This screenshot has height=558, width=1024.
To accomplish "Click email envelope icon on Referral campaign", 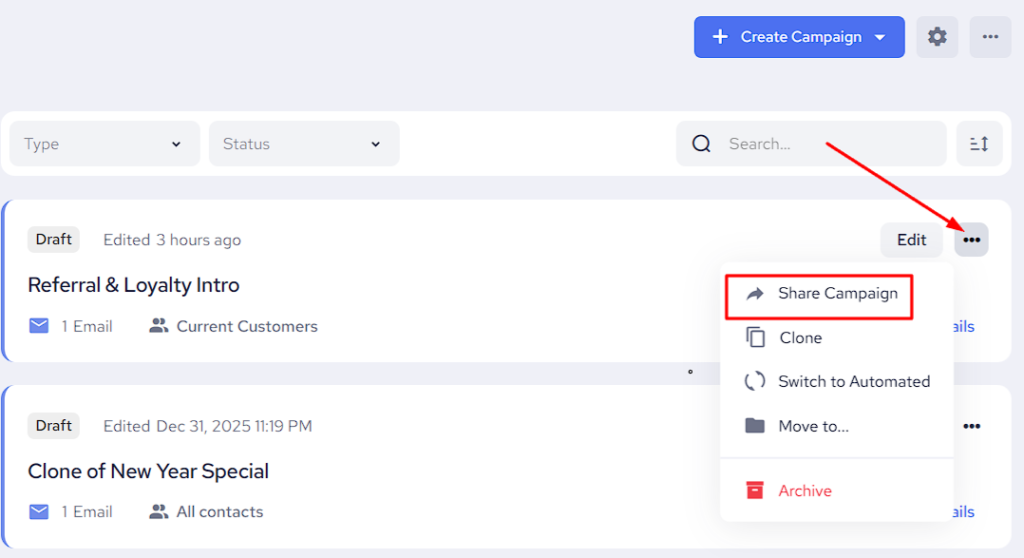I will tap(39, 326).
